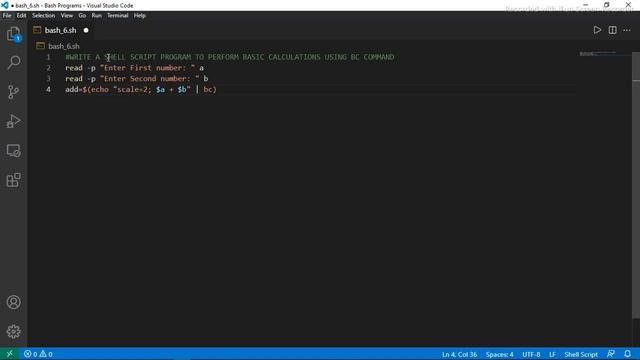Change file encoding UTF-8

coord(531,354)
